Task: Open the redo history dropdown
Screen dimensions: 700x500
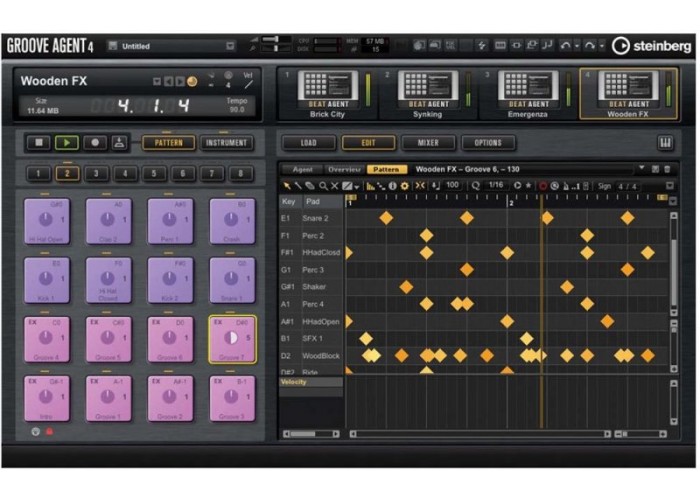Action: 601,46
